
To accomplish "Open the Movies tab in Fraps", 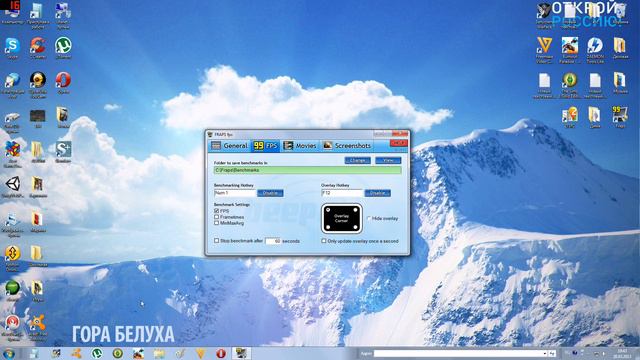I will 300,146.
